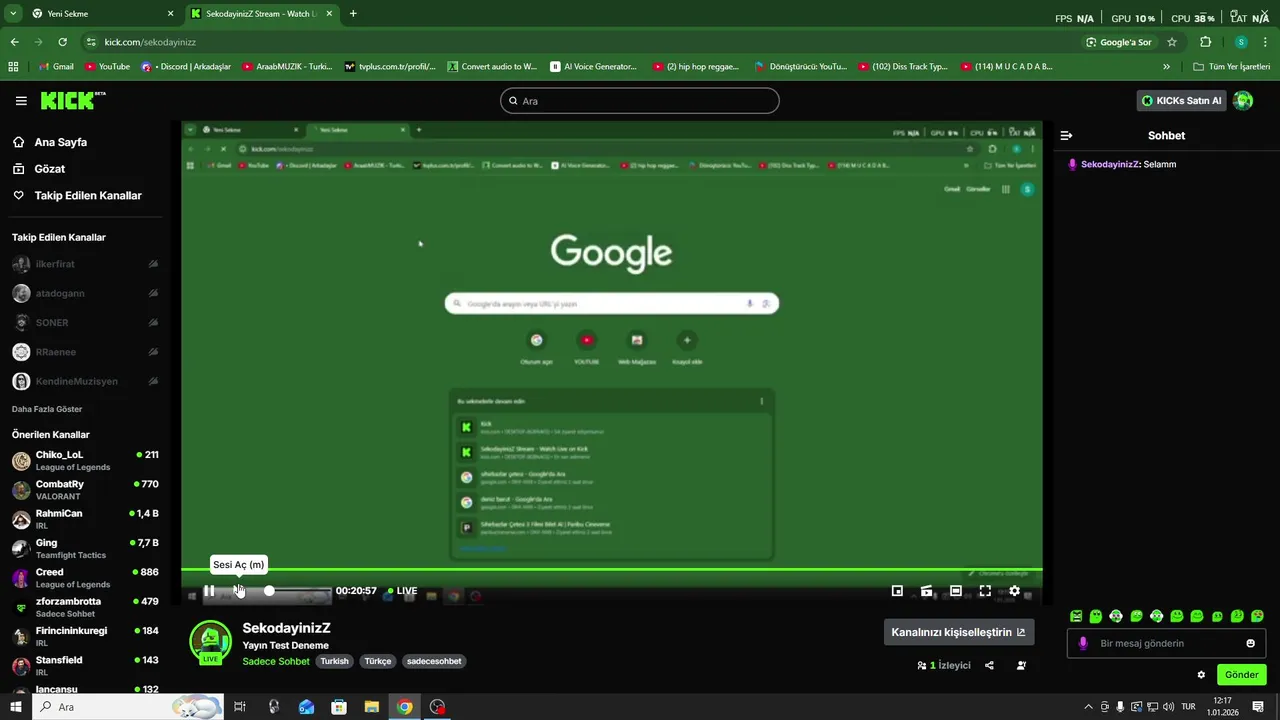Open the tab search dropdown arrow
Screen dimensions: 1280x720
pos(12,14)
